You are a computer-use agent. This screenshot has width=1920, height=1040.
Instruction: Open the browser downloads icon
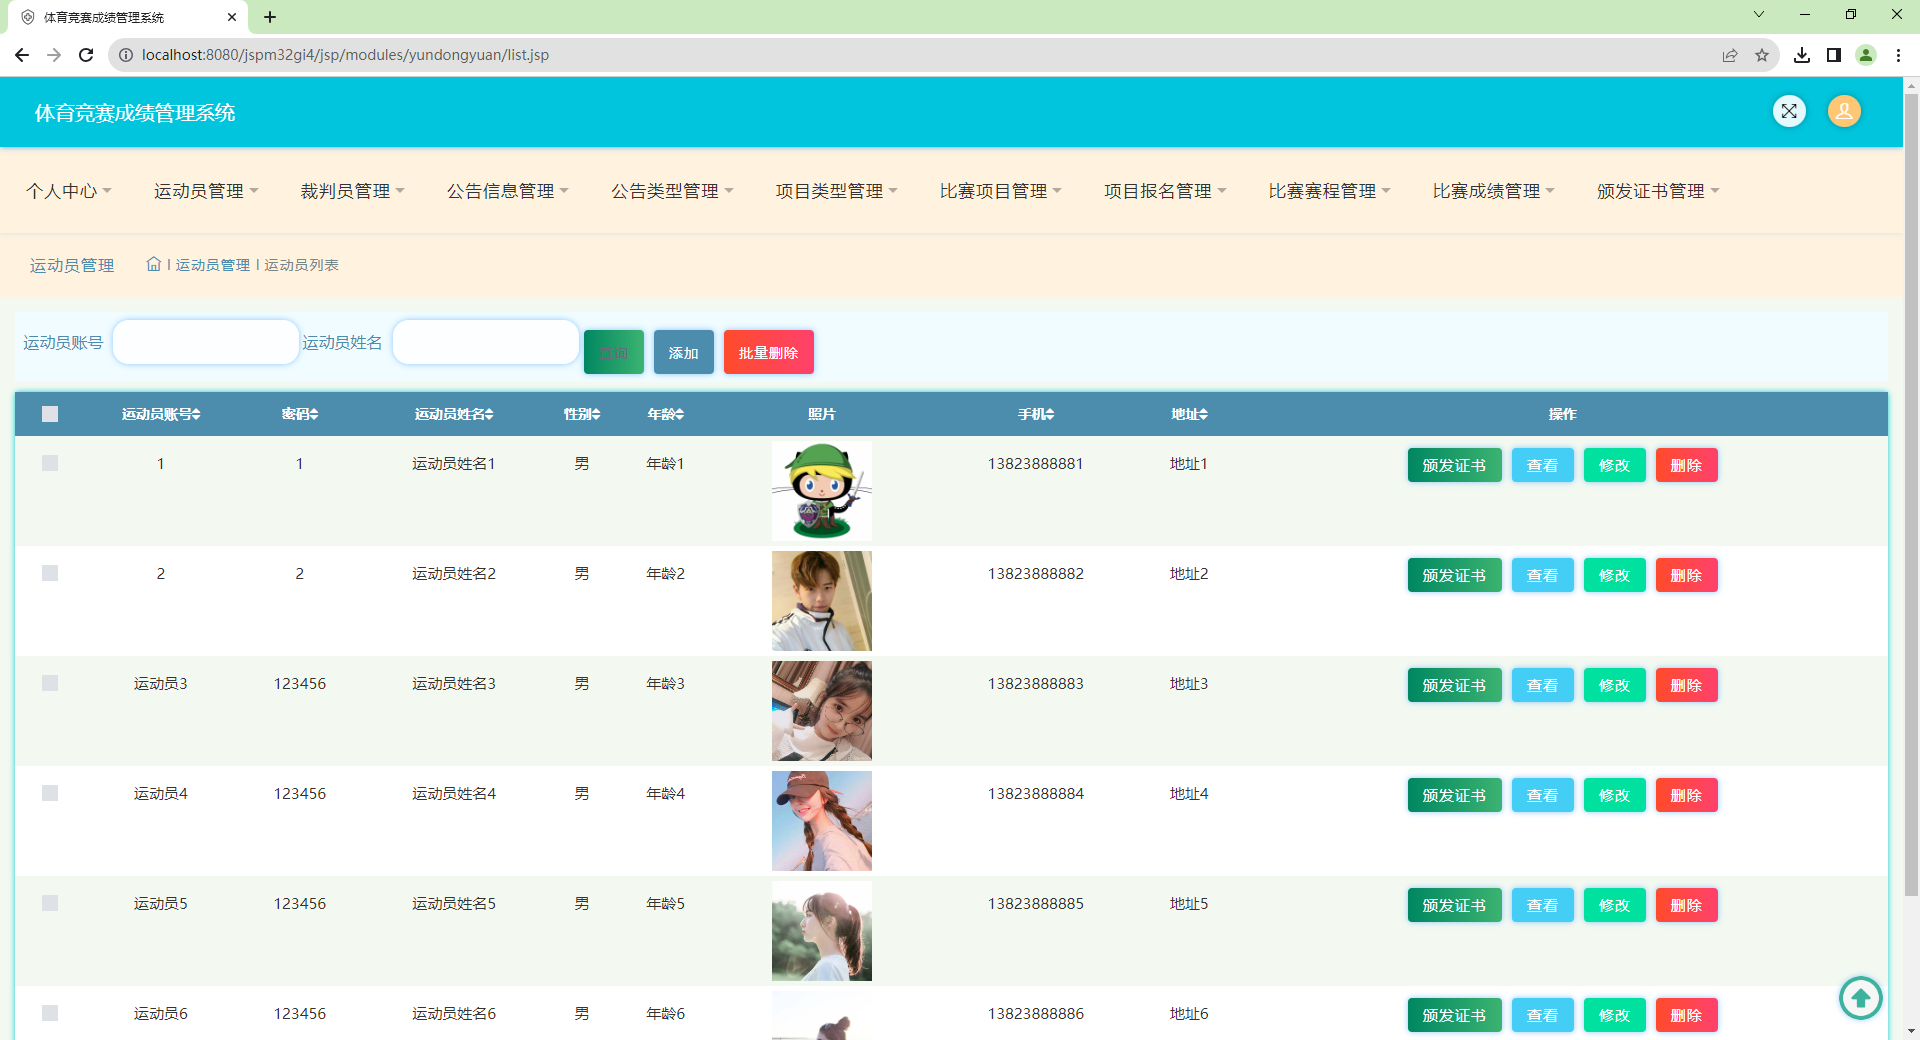coord(1802,55)
